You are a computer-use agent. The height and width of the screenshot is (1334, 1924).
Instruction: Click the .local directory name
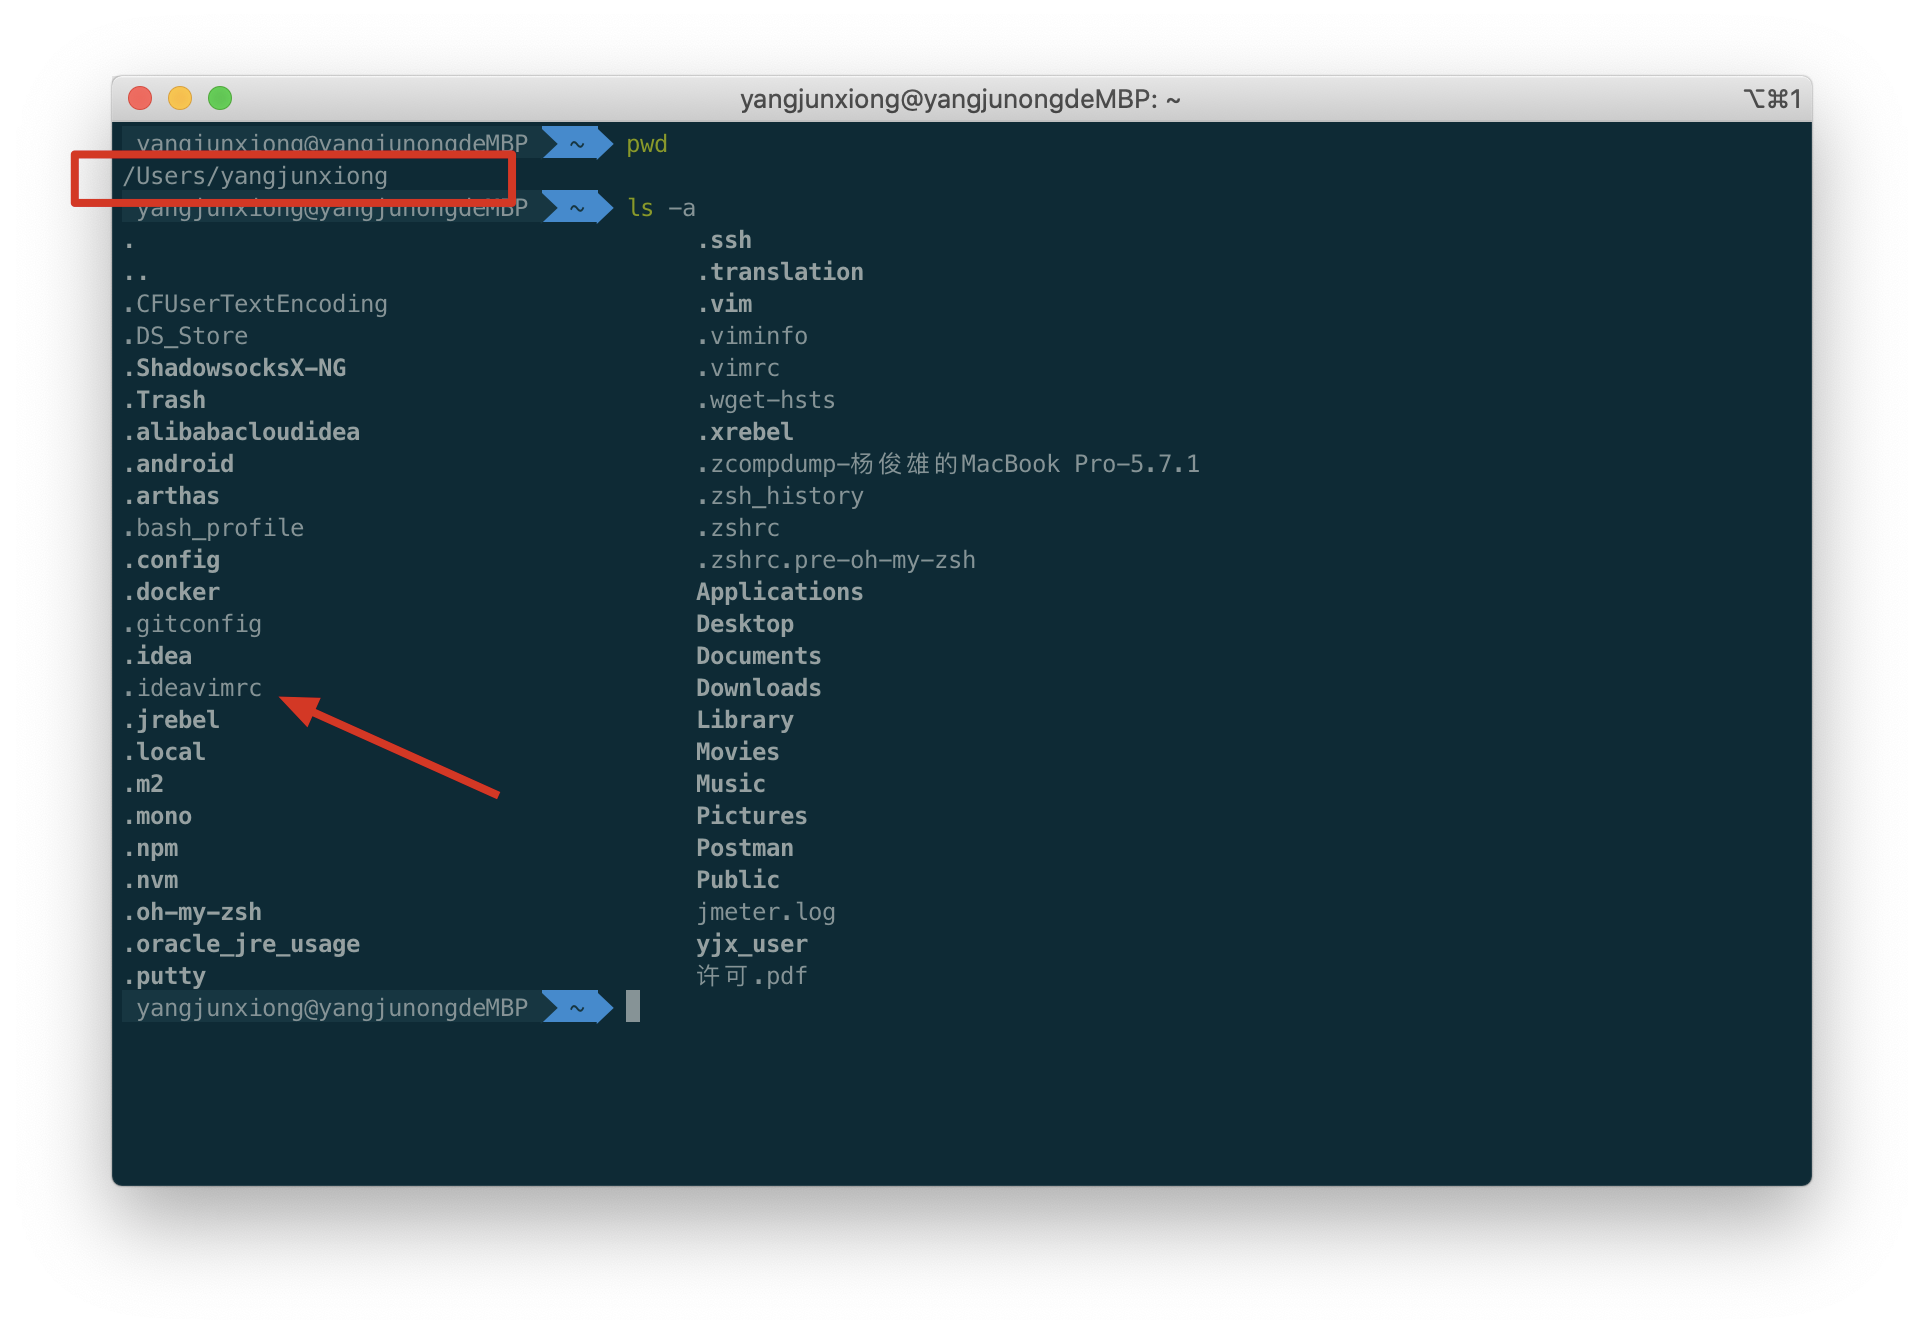[x=164, y=752]
